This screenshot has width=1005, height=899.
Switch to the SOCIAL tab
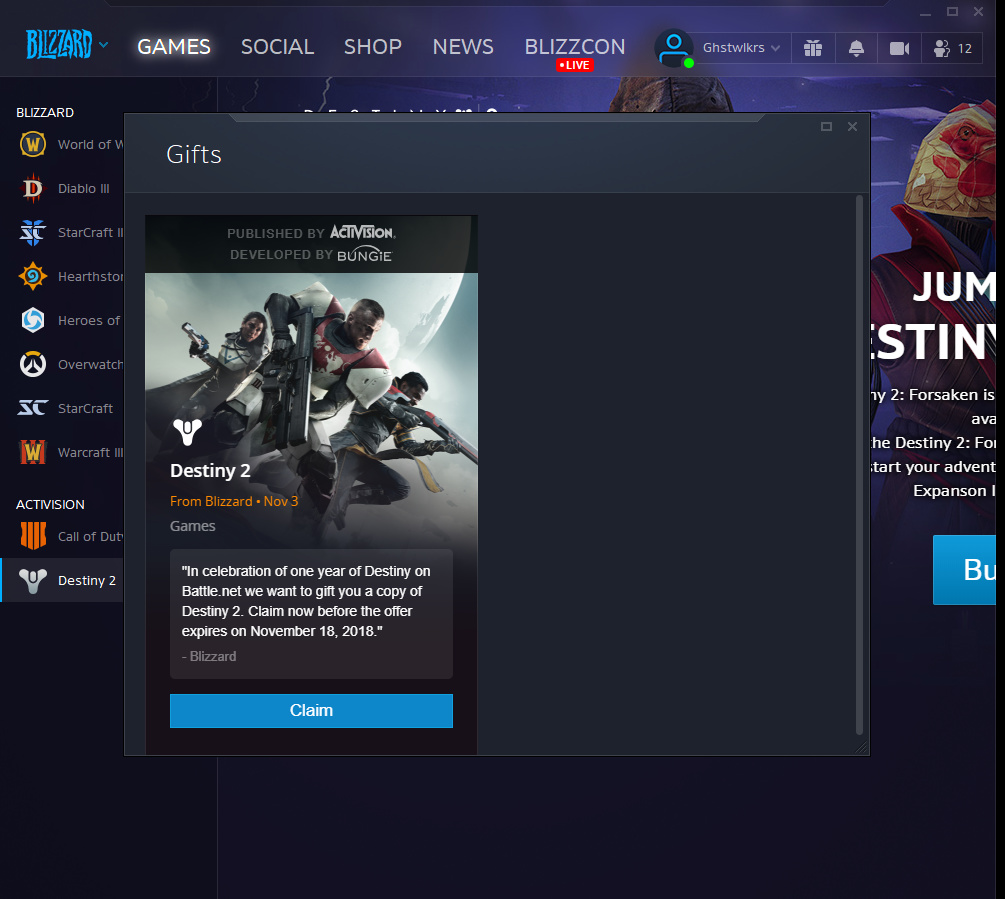[277, 47]
